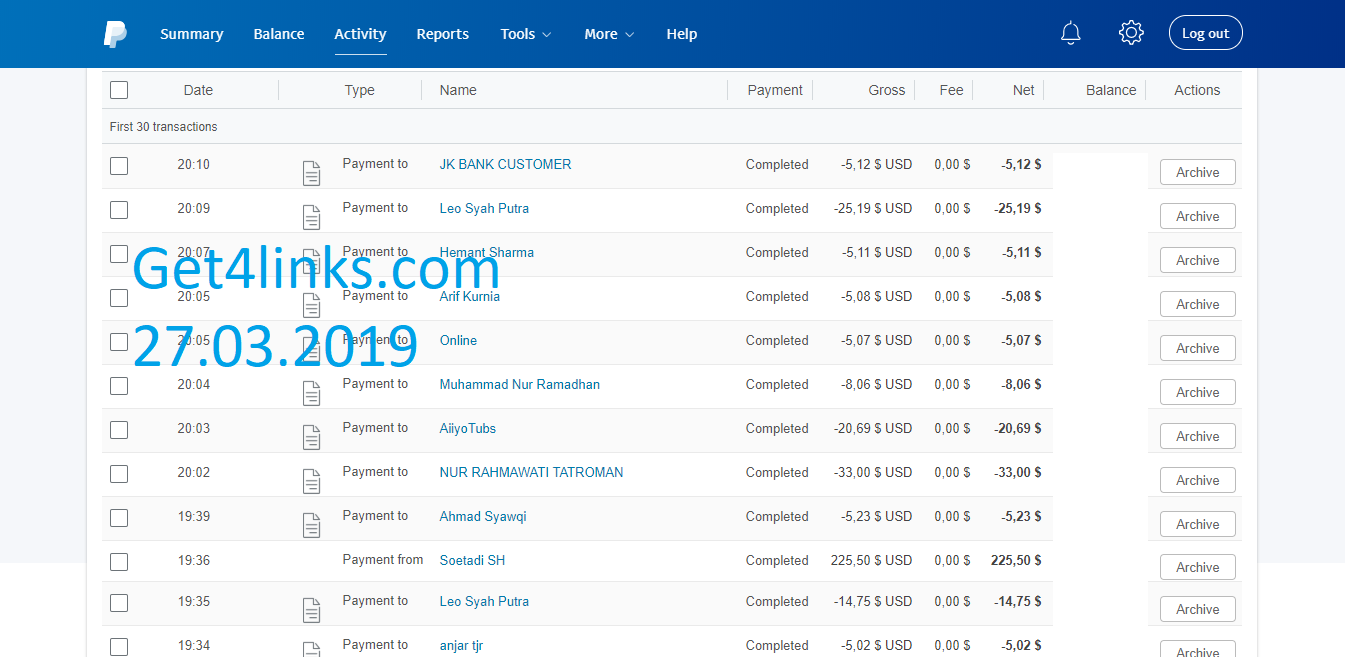This screenshot has width=1345, height=657.
Task: Tick checkbox for Hemant Sharma row
Action: click(x=119, y=254)
